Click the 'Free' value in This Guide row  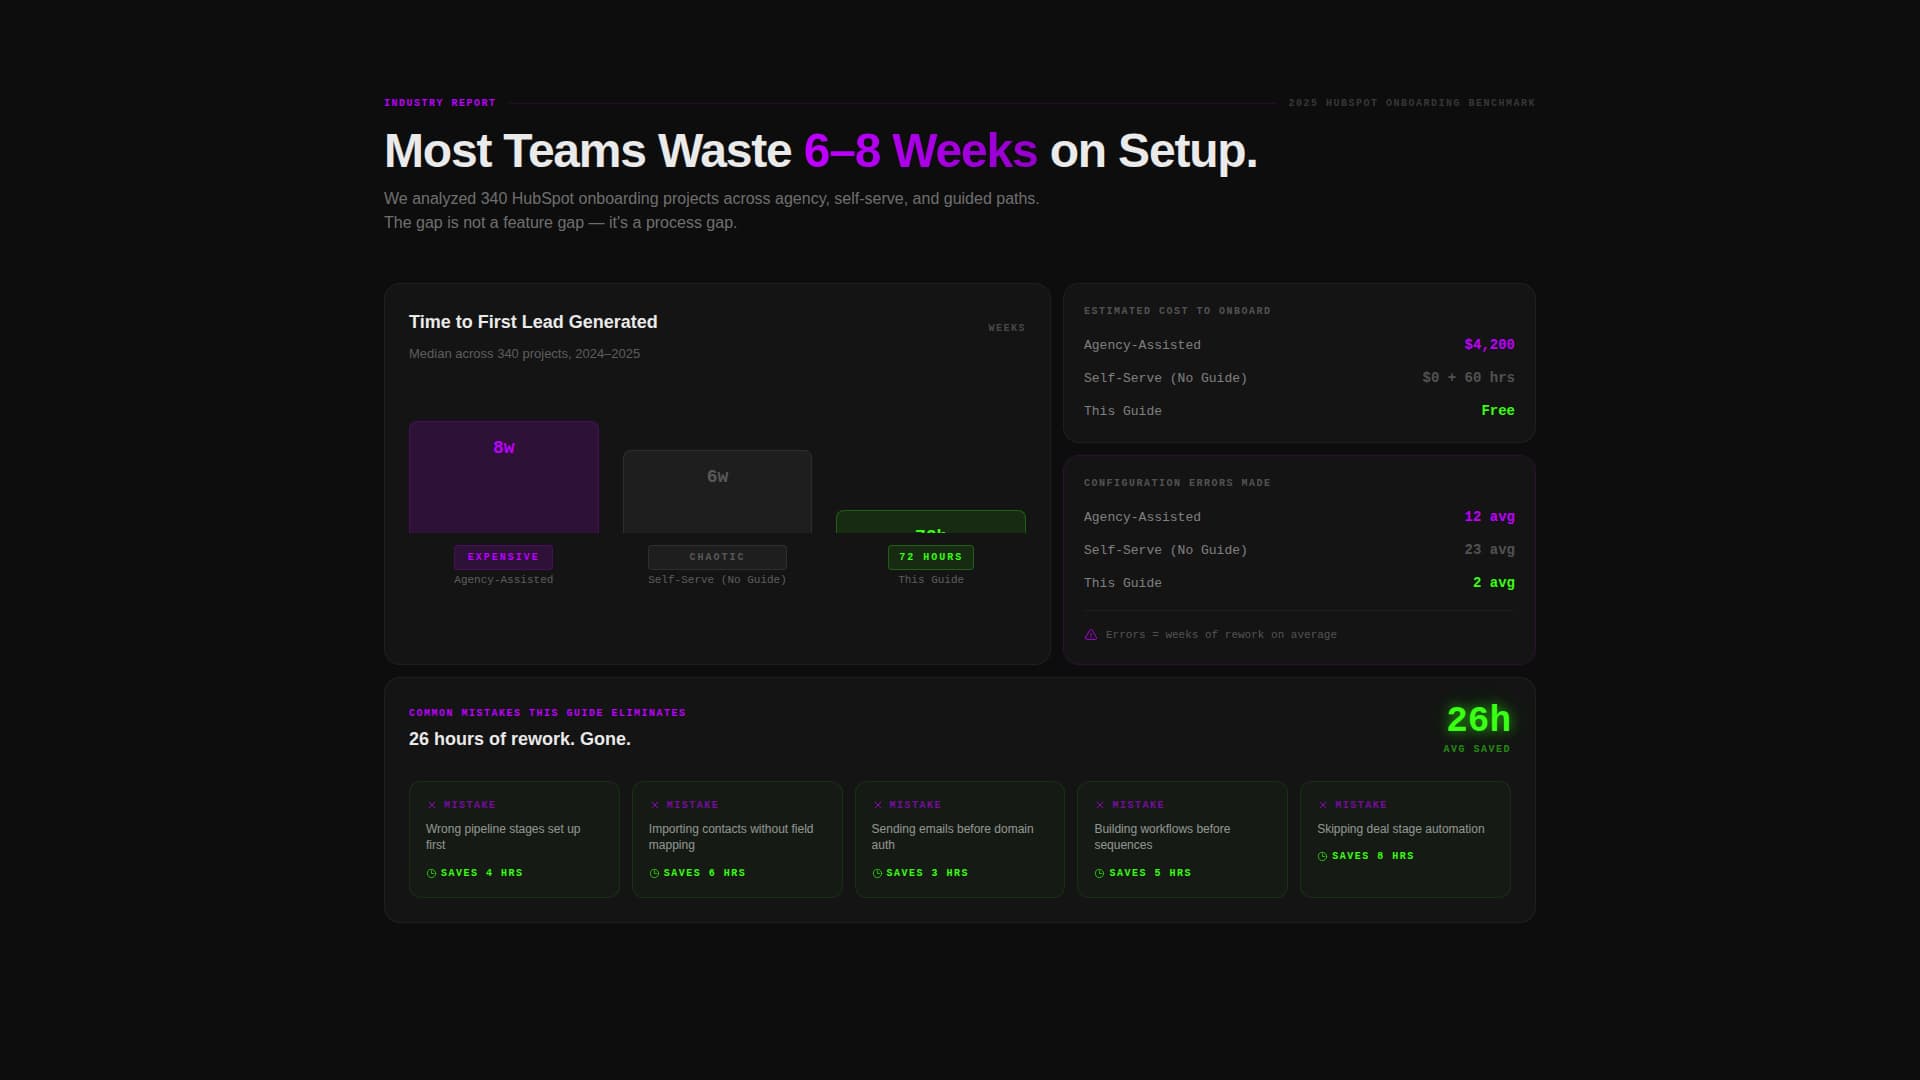tap(1498, 410)
